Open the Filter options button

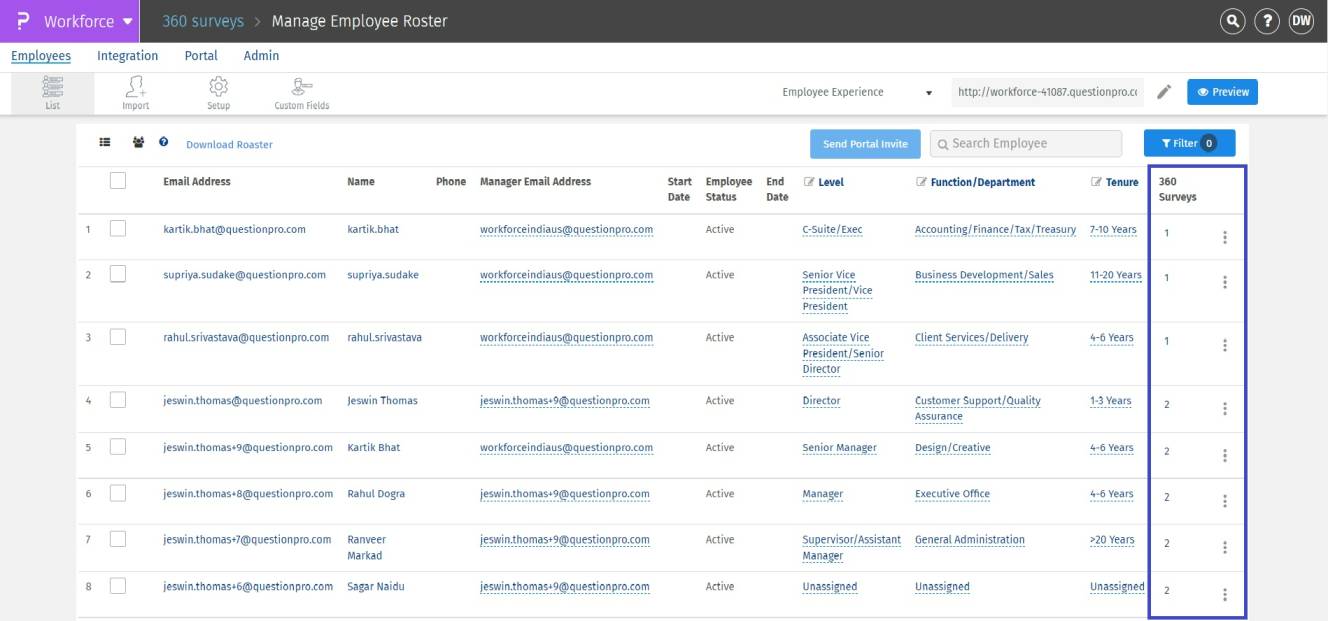pyautogui.click(x=1189, y=143)
